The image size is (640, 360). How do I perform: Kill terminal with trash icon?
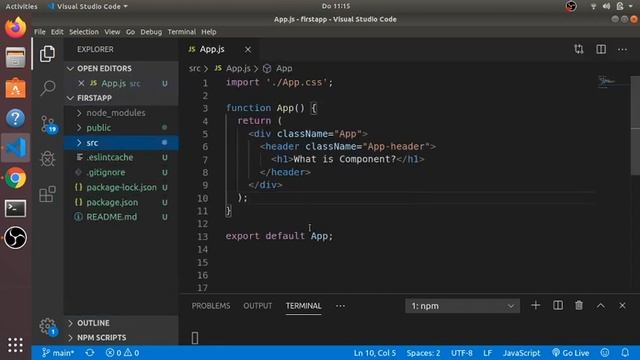click(x=579, y=305)
